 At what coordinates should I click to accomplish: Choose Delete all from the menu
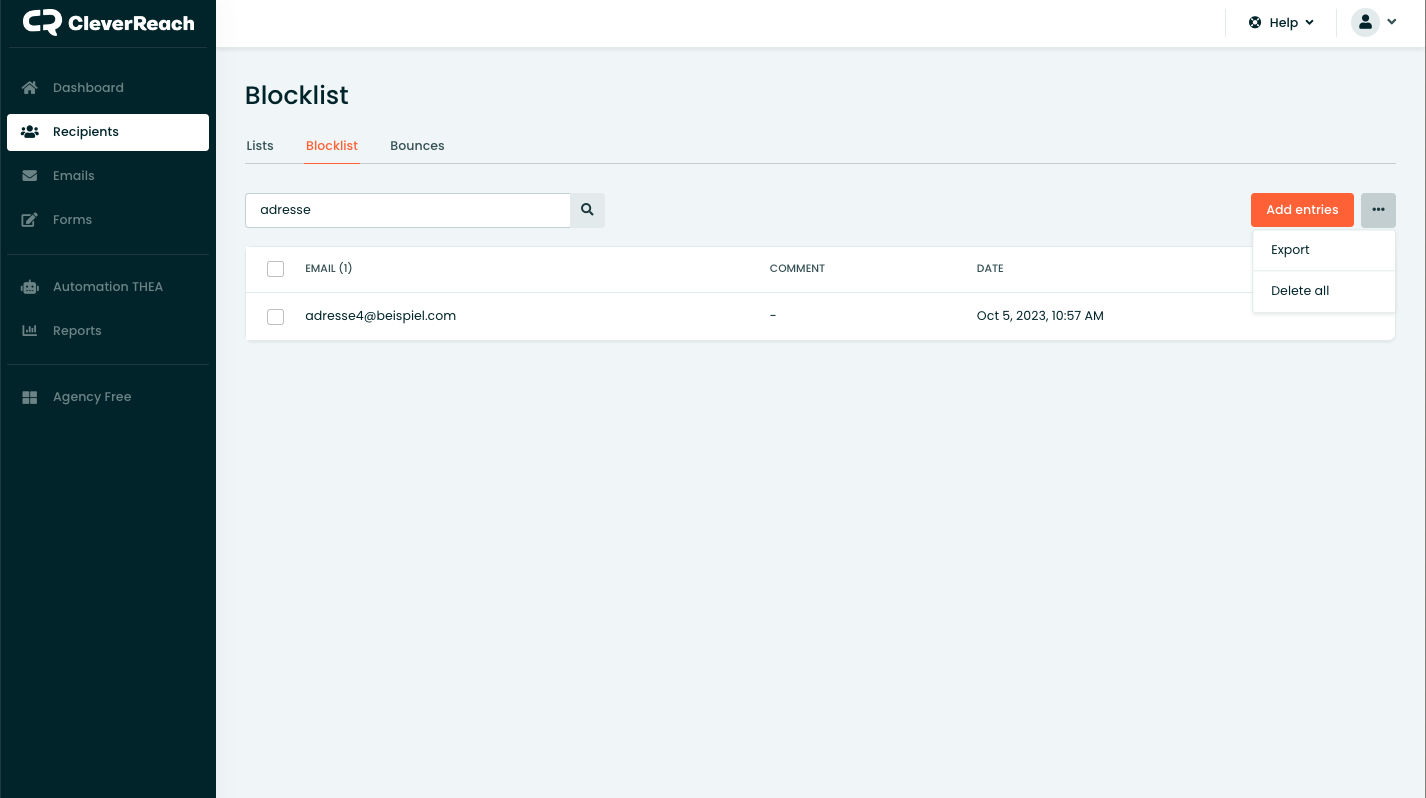pyautogui.click(x=1323, y=291)
